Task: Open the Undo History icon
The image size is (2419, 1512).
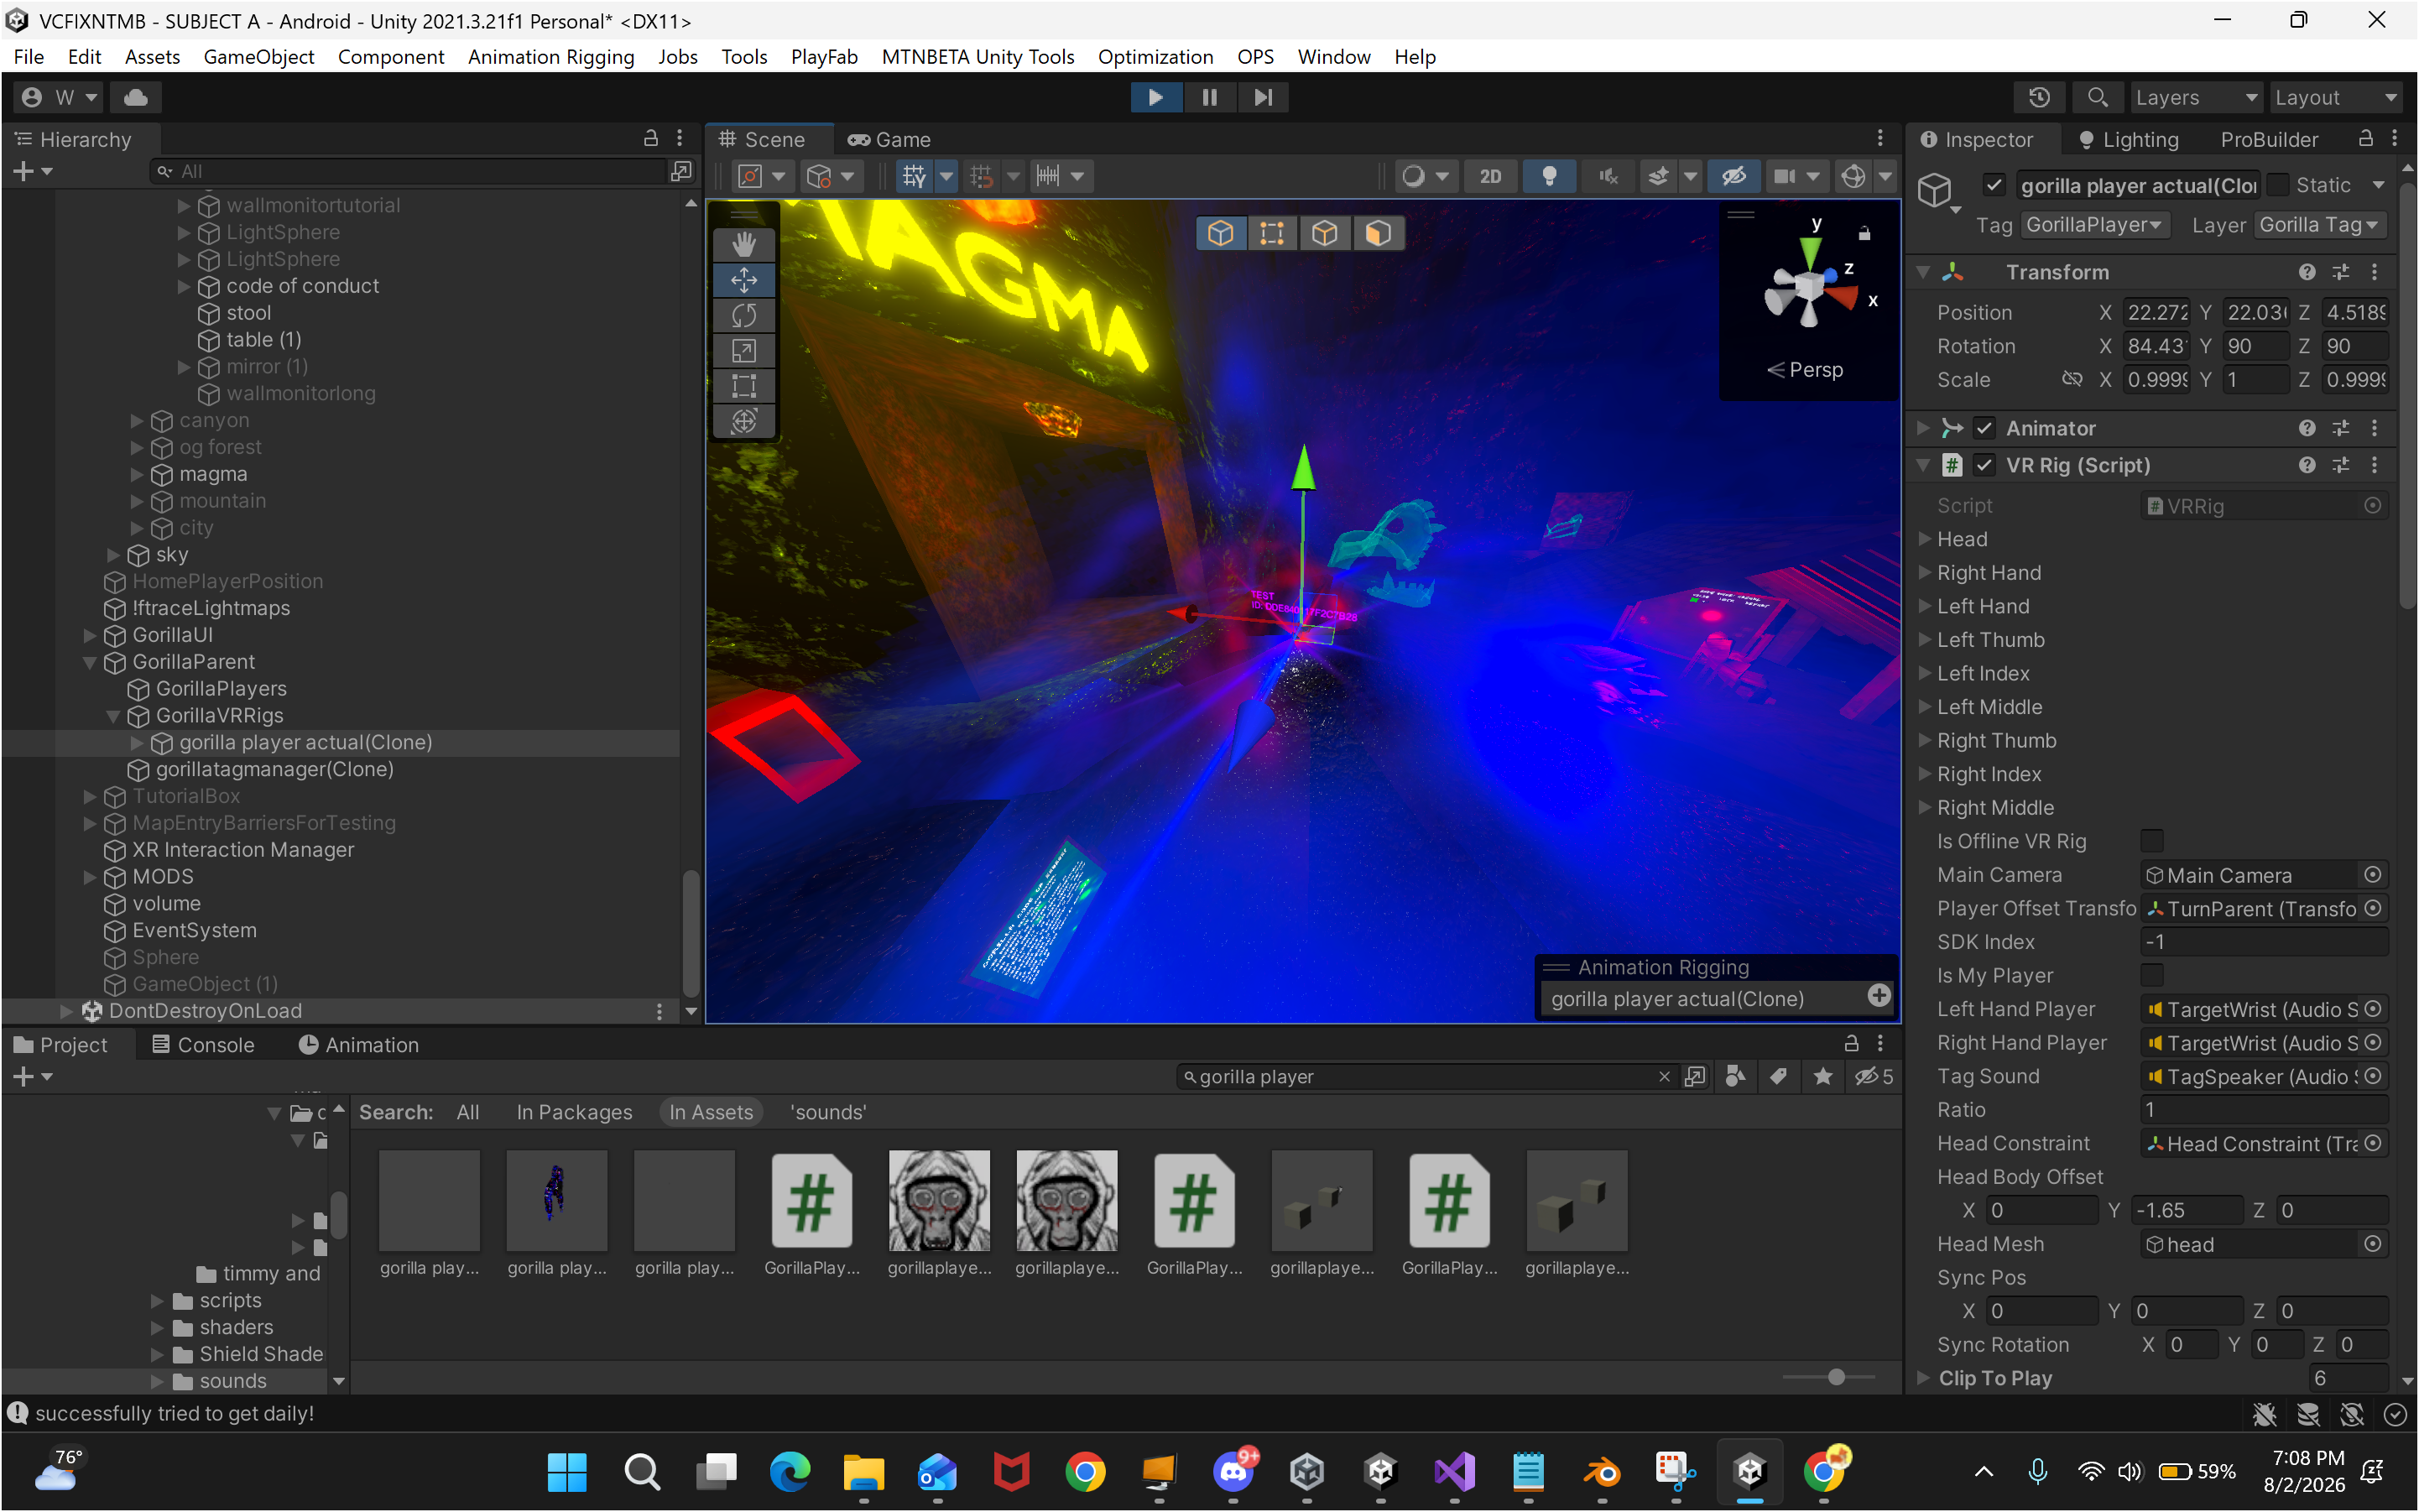Action: click(2039, 97)
